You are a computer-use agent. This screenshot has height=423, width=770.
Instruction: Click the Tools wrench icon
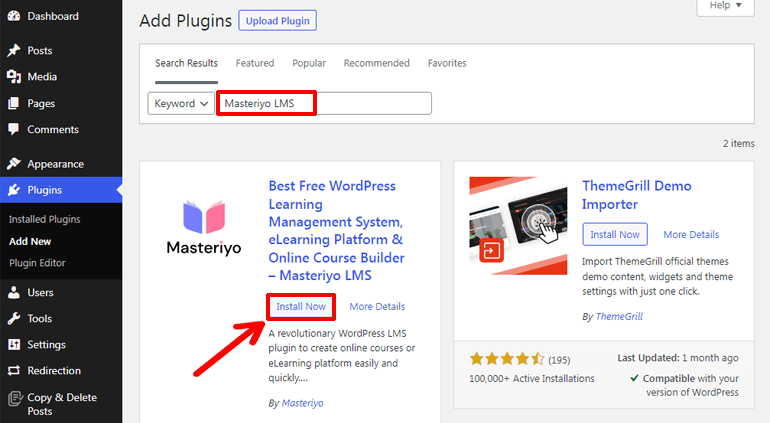point(14,318)
